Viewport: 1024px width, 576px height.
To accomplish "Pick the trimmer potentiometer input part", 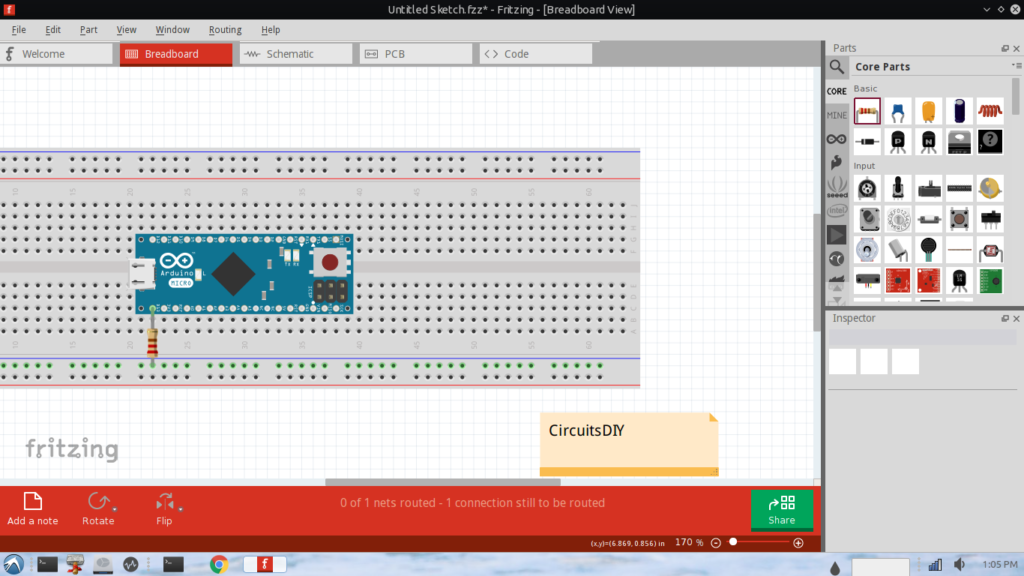I will 867,189.
